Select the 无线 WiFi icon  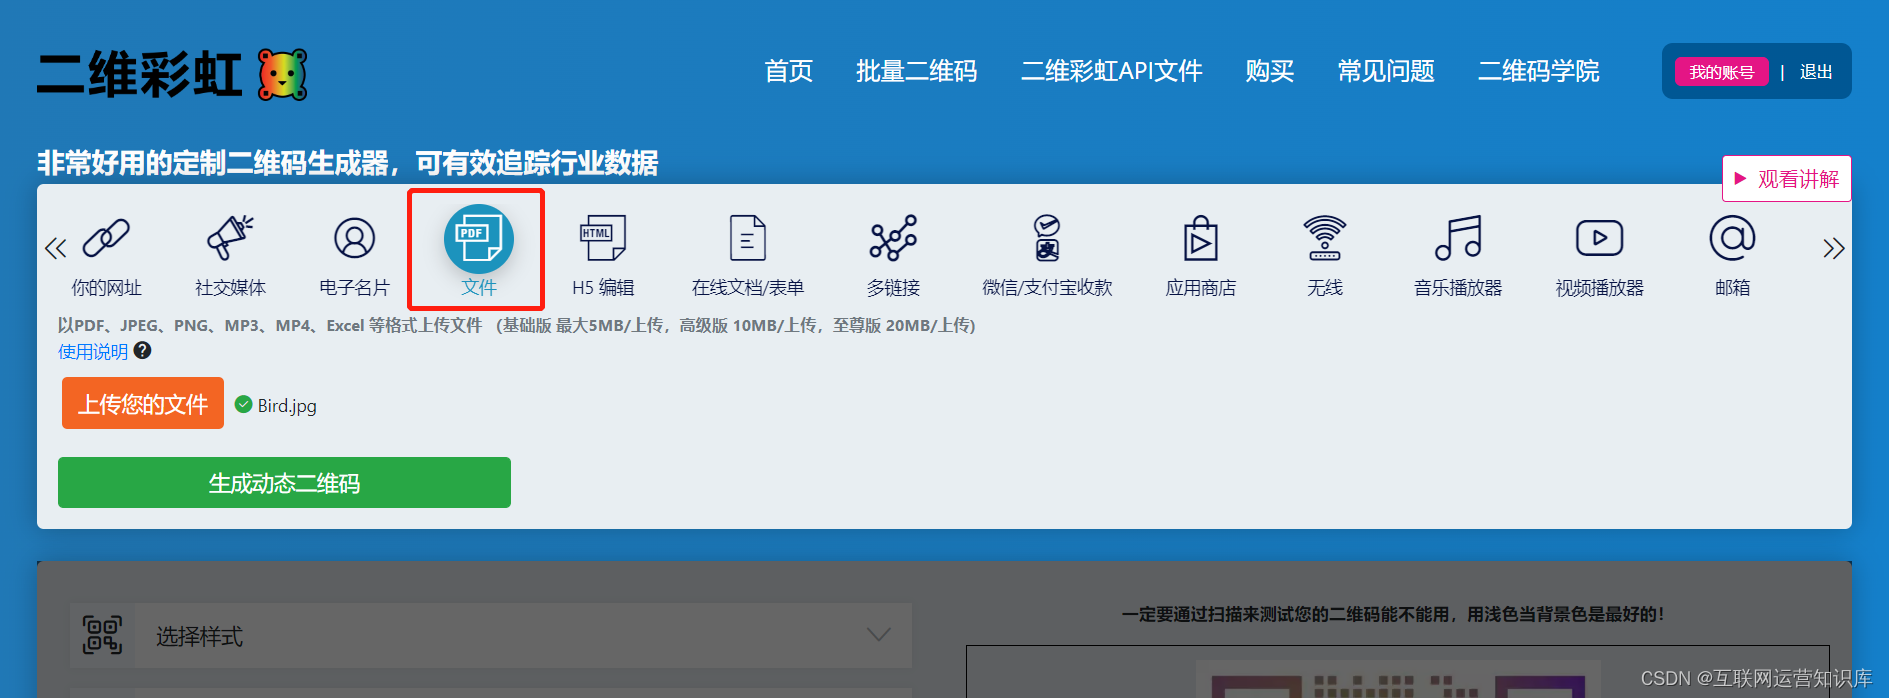[1324, 239]
